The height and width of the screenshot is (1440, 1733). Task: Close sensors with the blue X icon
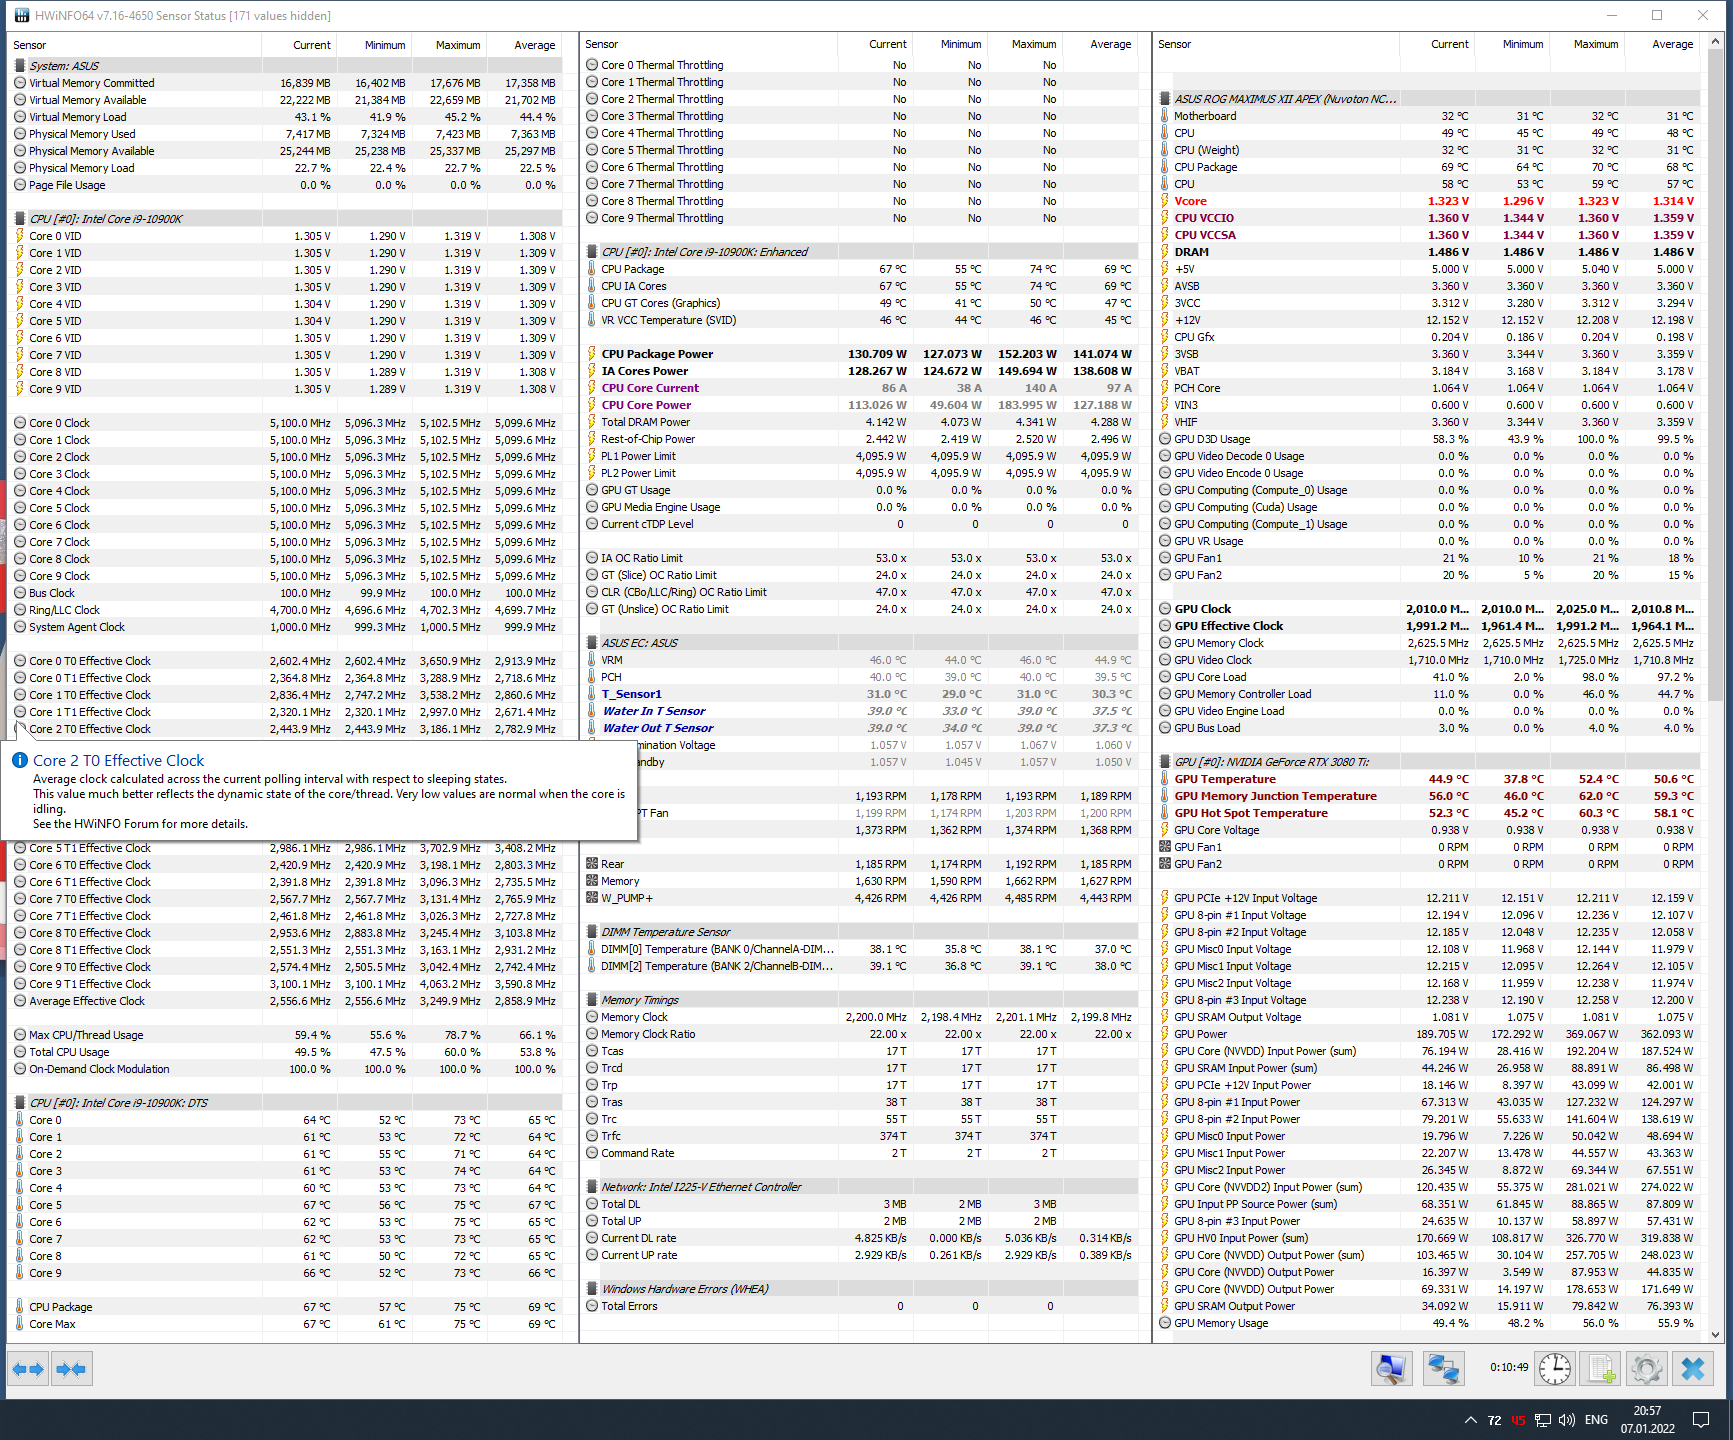(1693, 1368)
